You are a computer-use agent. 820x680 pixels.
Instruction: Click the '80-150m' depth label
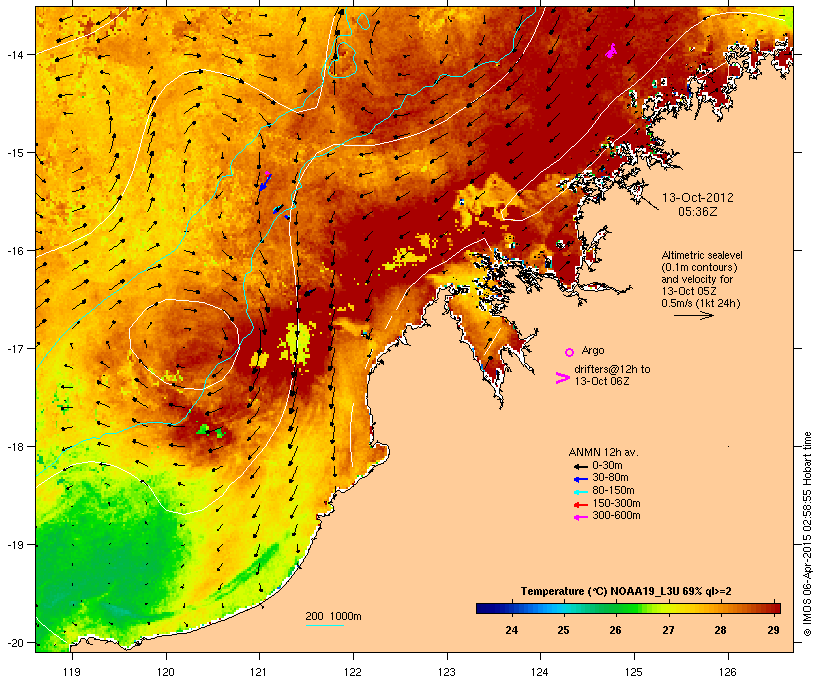(613, 491)
